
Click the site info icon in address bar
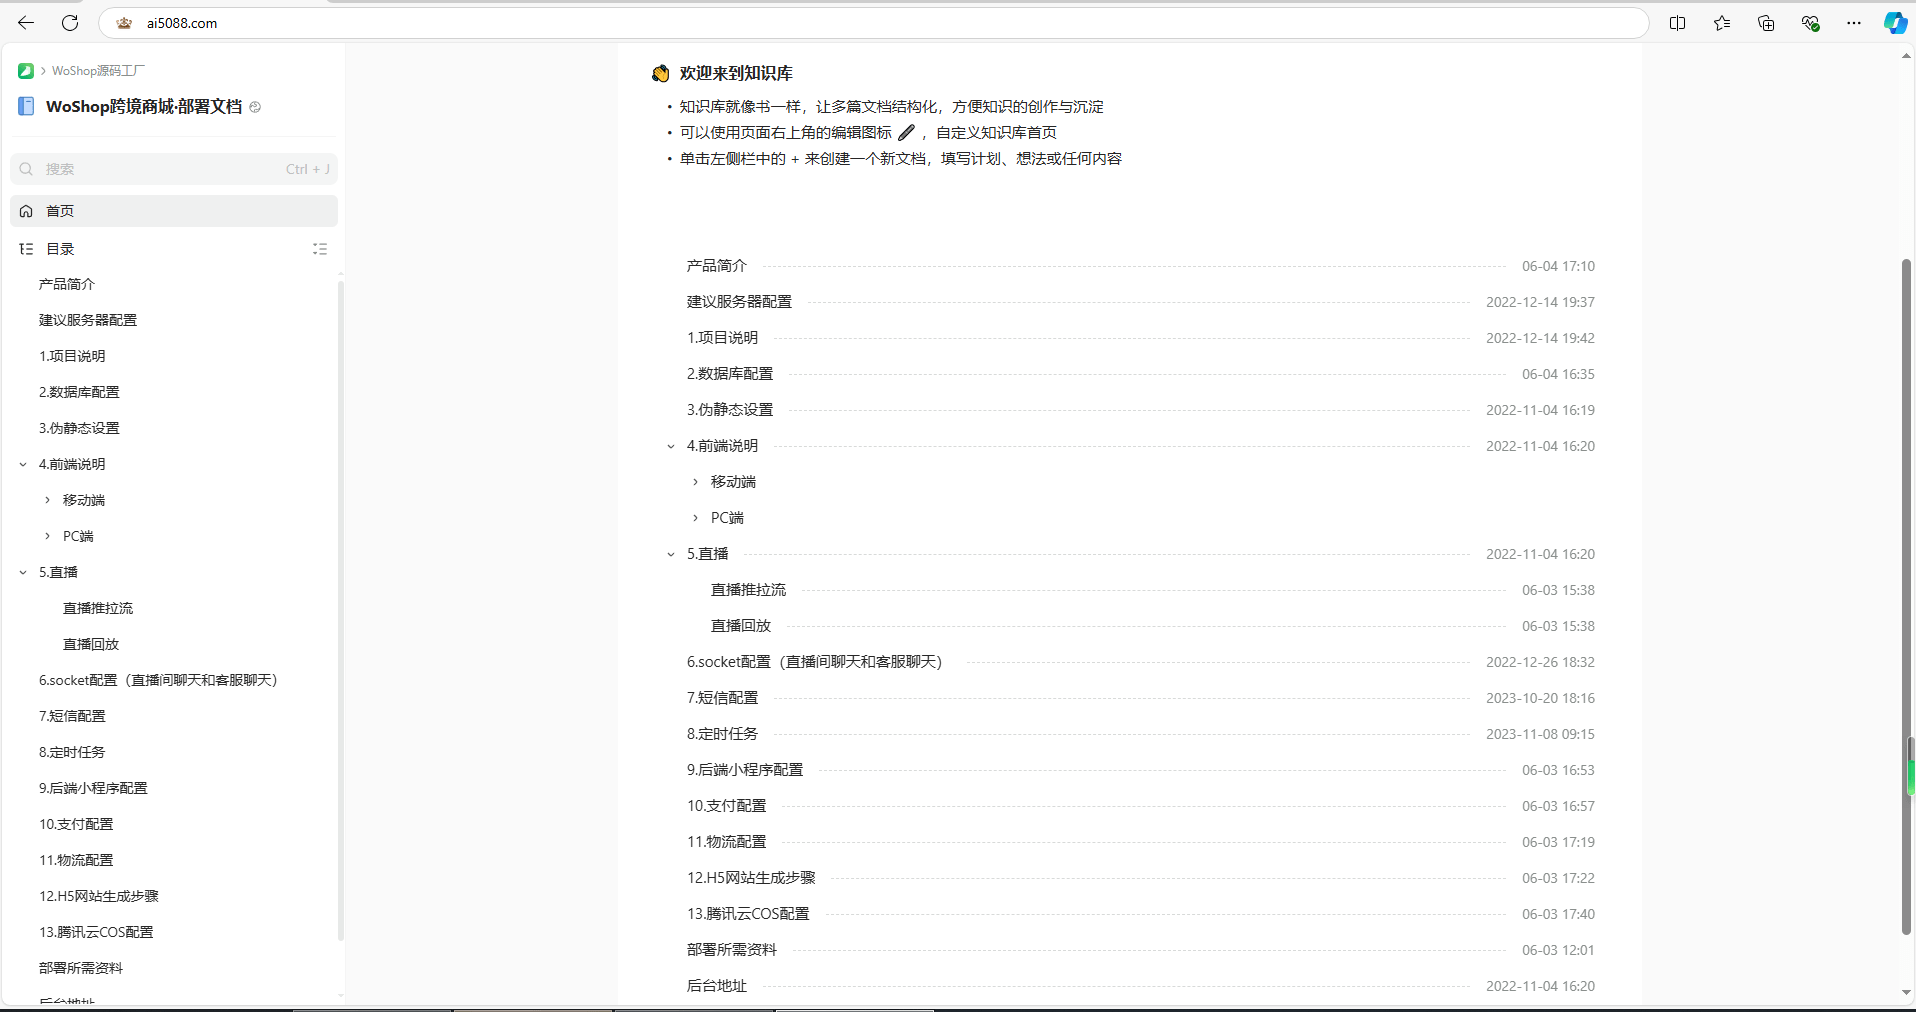point(124,23)
